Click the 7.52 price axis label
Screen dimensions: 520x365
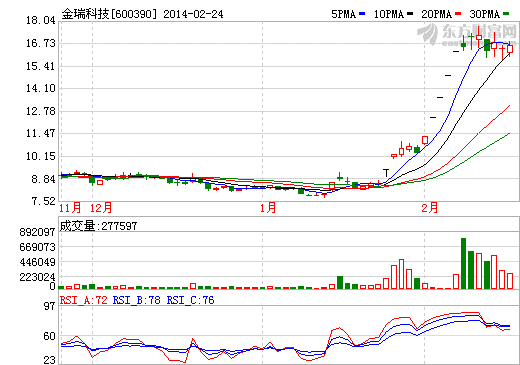[x=43, y=201]
